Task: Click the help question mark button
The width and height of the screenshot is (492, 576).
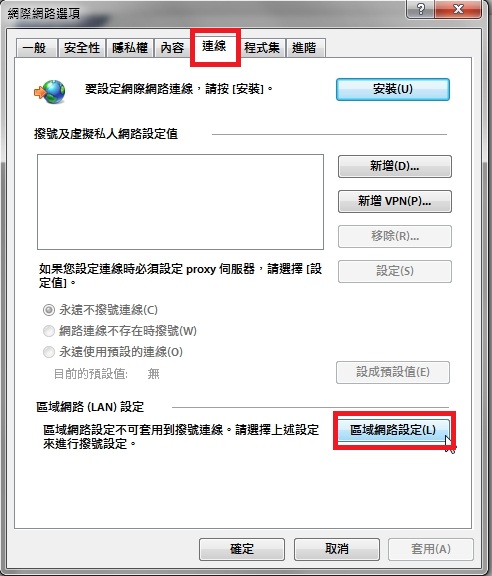Action: coord(420,8)
